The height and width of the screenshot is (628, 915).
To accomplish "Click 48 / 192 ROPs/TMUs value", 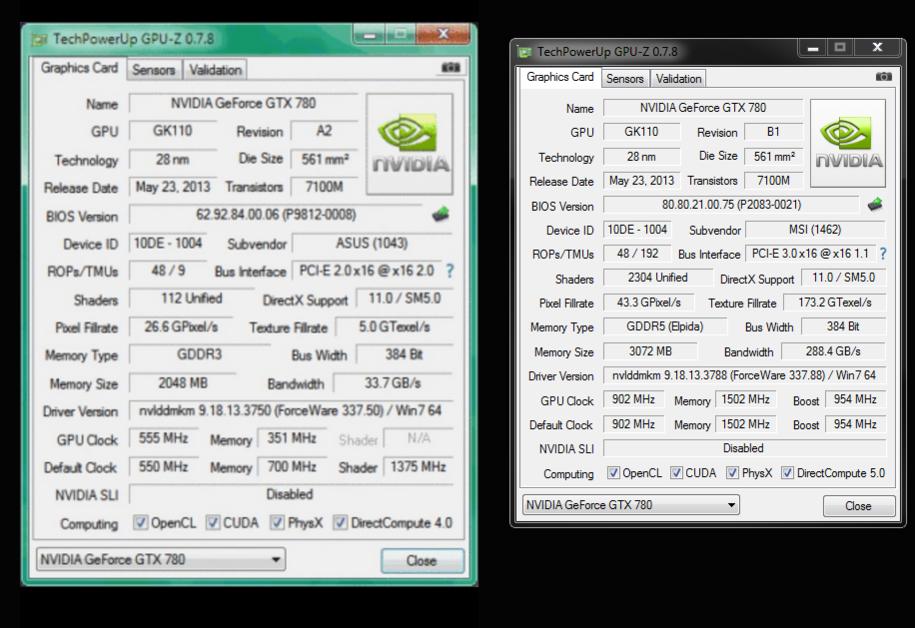I will 637,253.
